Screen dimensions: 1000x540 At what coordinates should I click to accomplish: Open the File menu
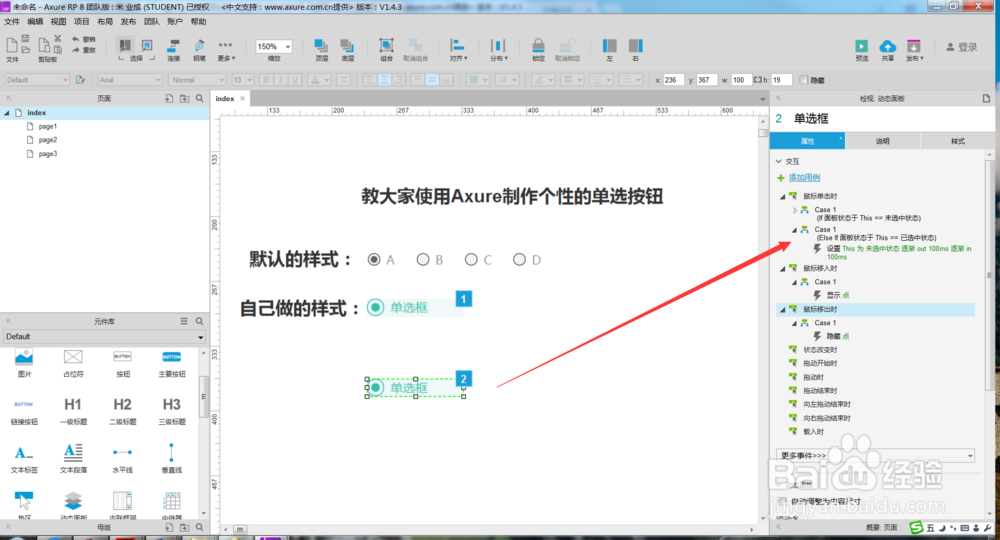pyautogui.click(x=12, y=22)
